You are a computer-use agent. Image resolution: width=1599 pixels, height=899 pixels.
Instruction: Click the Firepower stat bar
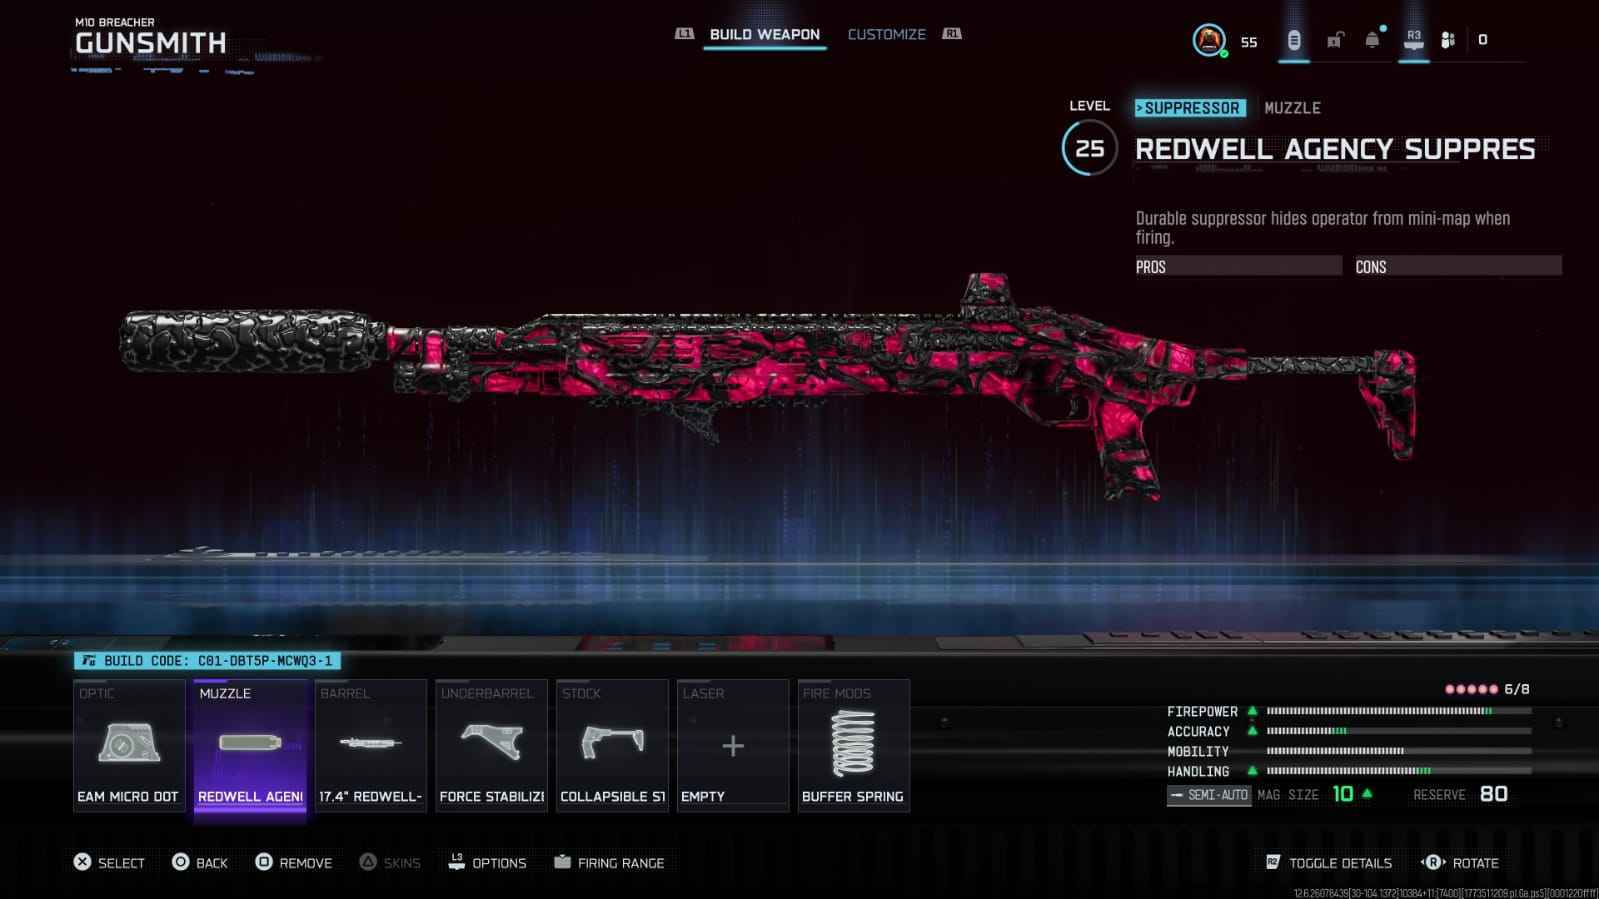point(1398,711)
